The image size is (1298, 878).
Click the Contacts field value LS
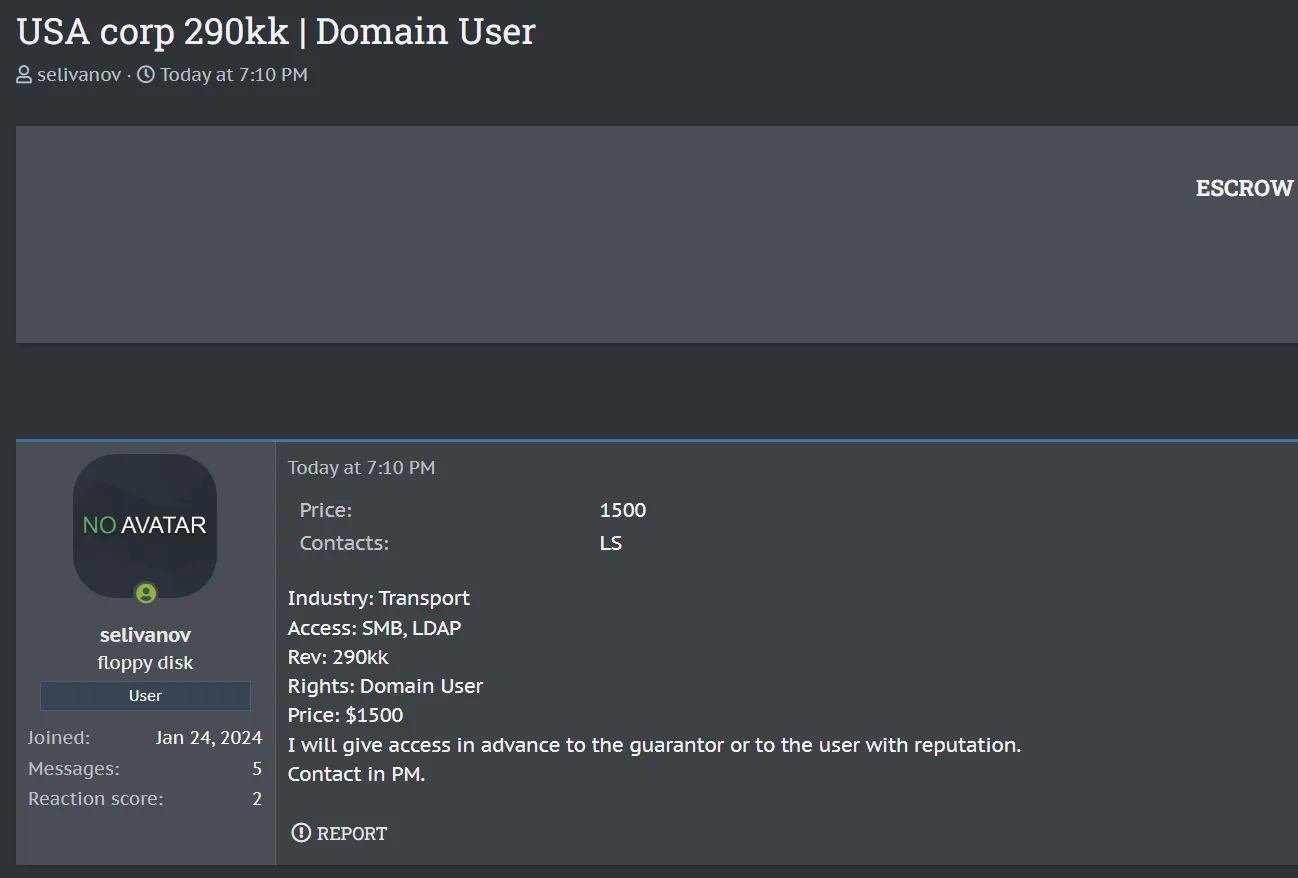point(611,543)
